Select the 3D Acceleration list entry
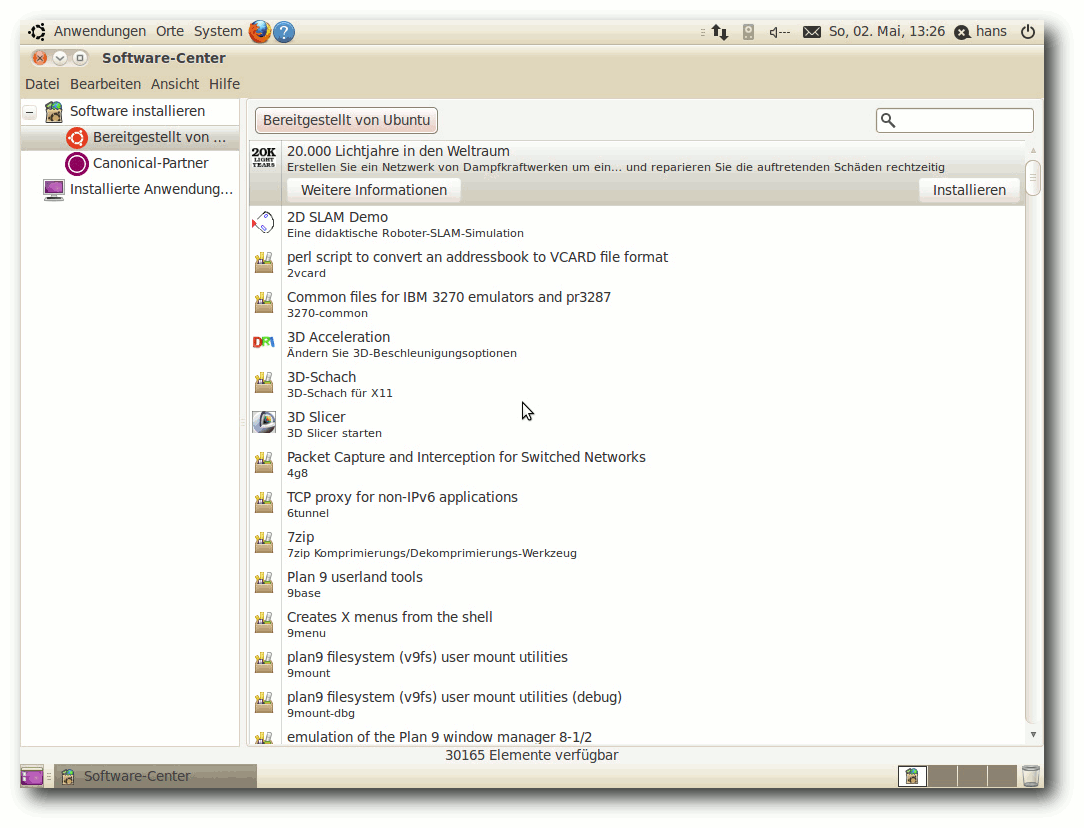This screenshot has height=828, width=1084. pos(637,344)
